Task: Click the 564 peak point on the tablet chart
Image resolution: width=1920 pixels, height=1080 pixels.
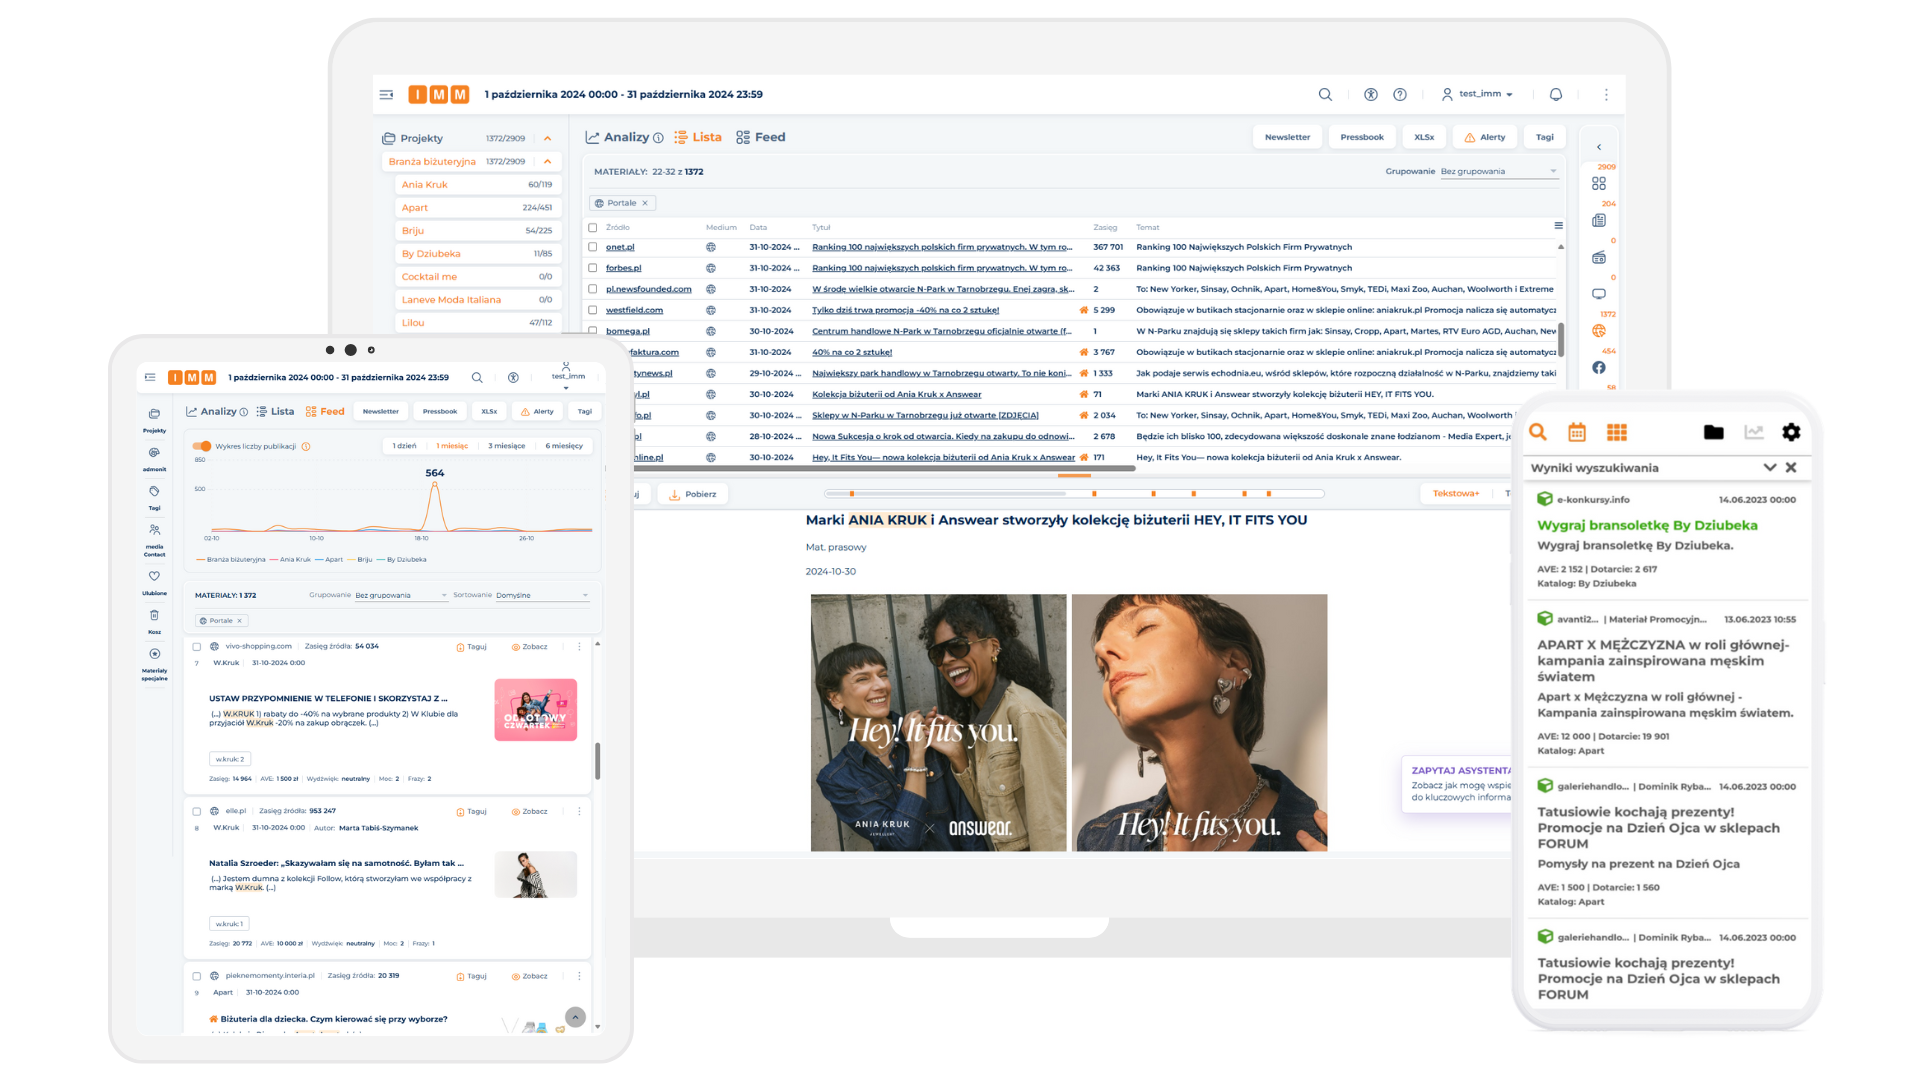Action: (434, 483)
